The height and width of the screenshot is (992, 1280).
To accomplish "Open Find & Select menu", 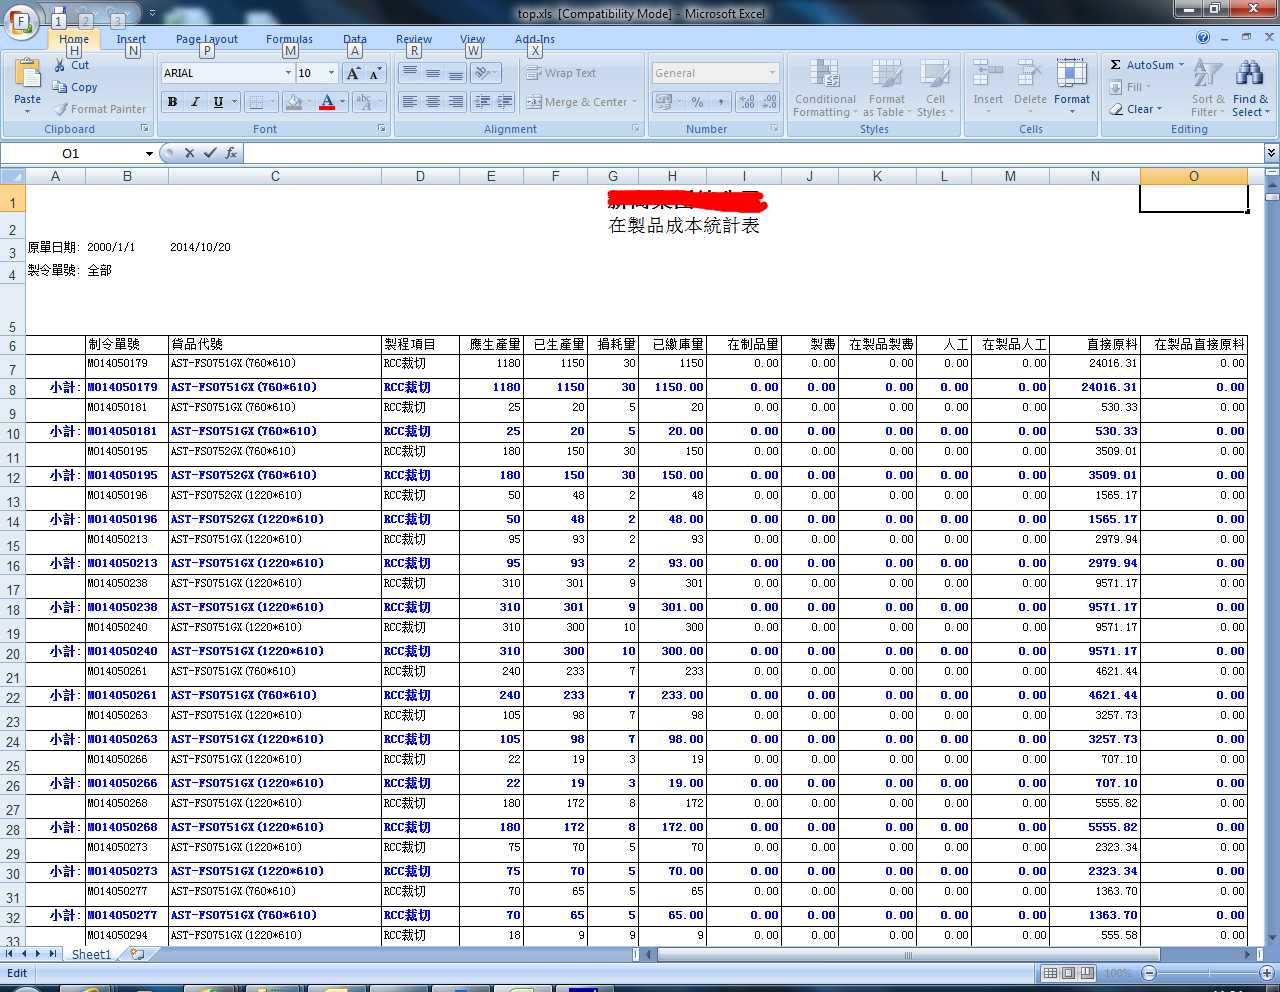I will [1250, 88].
